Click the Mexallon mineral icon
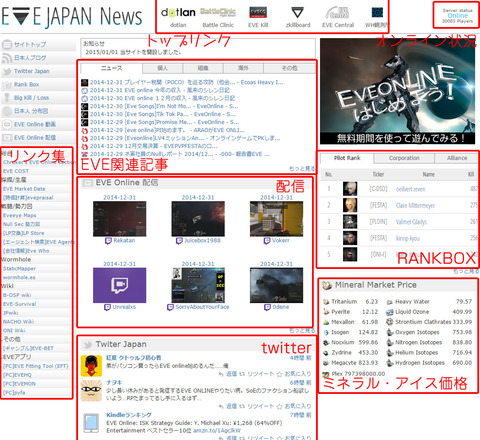 point(326,322)
